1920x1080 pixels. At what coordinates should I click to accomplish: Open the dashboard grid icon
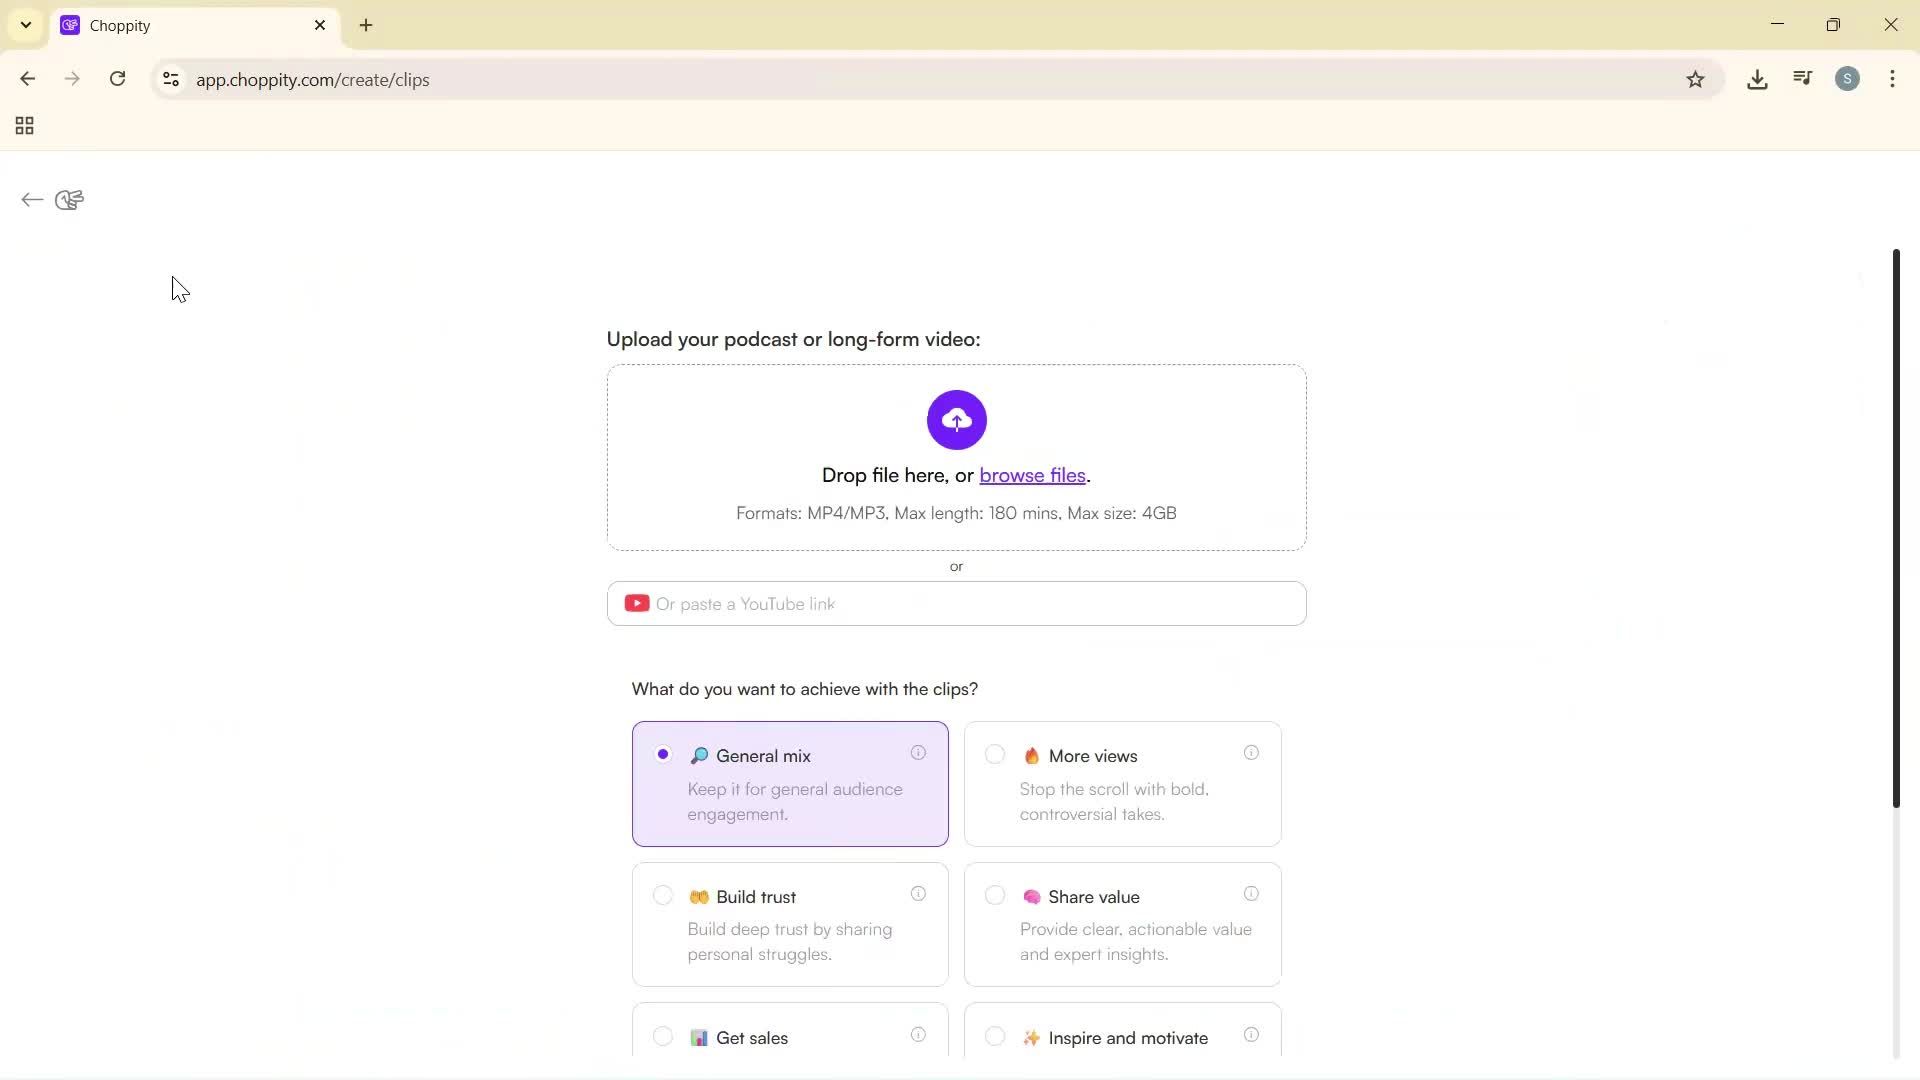pyautogui.click(x=23, y=125)
